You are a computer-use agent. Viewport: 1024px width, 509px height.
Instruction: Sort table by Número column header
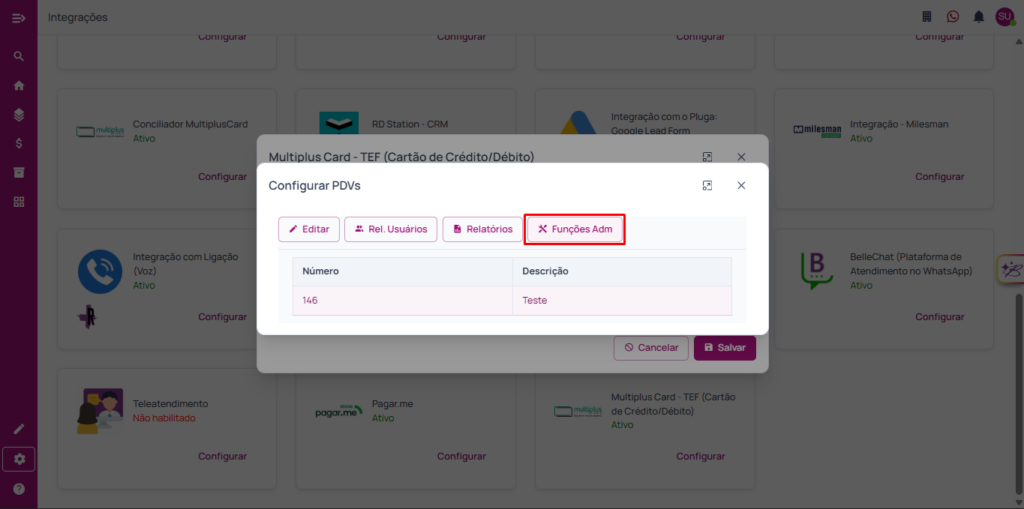click(x=321, y=271)
